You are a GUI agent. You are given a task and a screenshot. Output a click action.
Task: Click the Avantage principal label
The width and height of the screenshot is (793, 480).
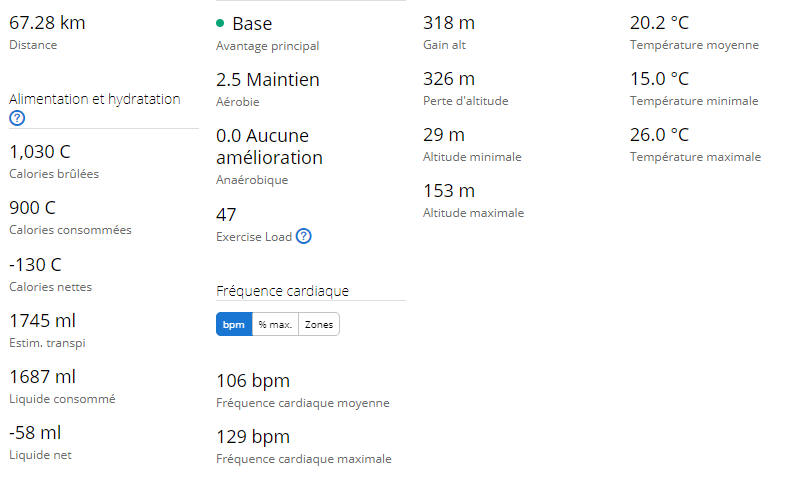[268, 46]
